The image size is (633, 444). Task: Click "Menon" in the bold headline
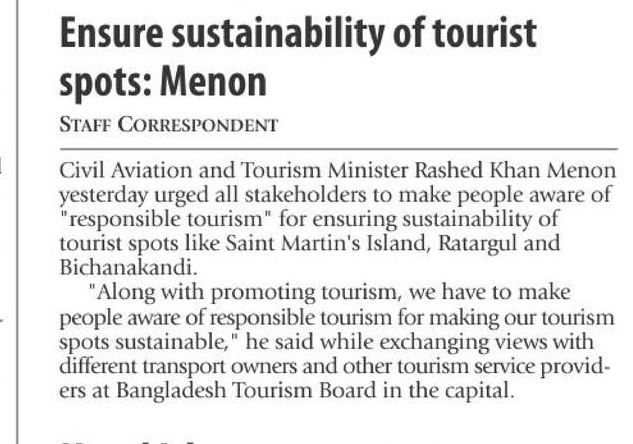coord(218,81)
